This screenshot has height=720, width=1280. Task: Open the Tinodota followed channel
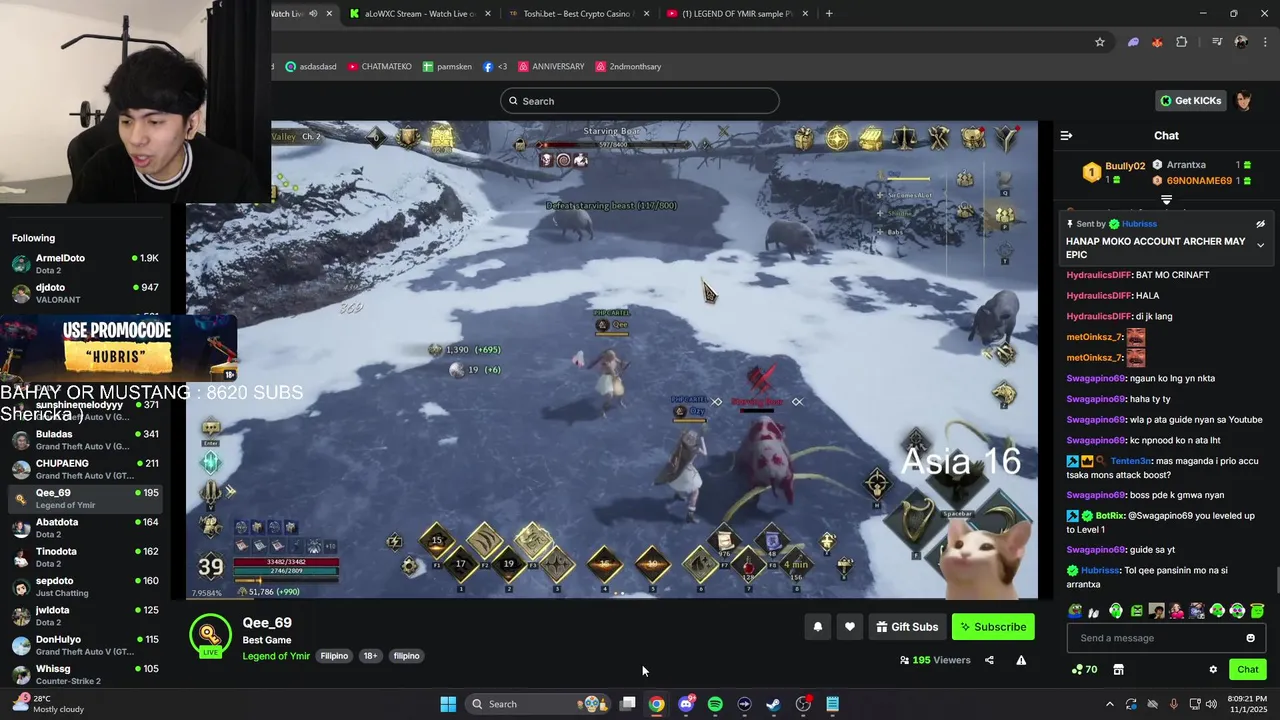click(x=85, y=557)
